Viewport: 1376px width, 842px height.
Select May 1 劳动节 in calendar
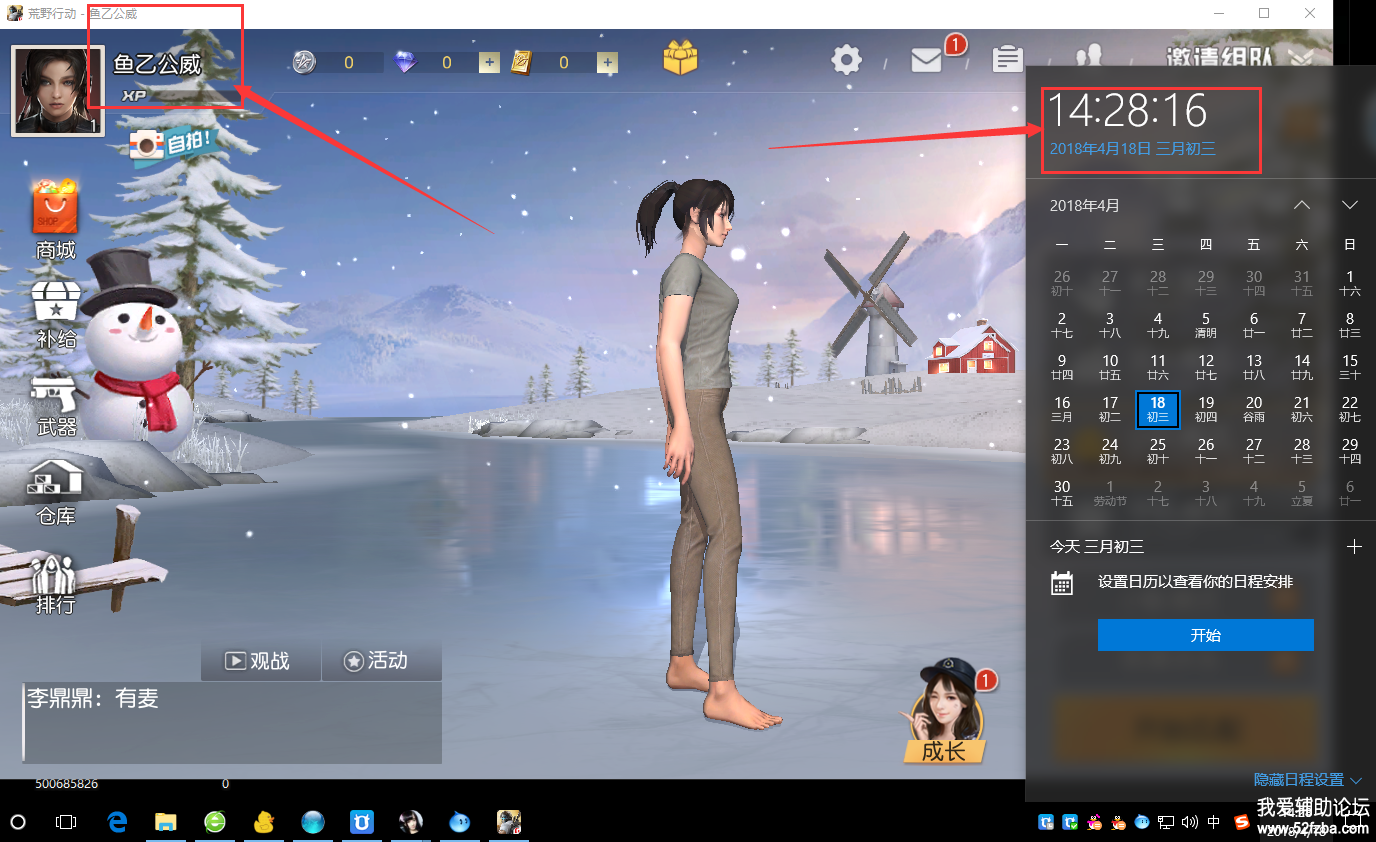(x=1110, y=493)
